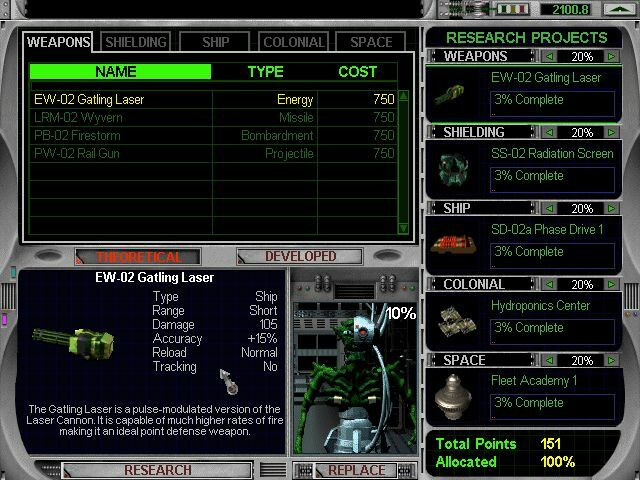
Task: Decrease the Space research allocation
Action: (551, 360)
